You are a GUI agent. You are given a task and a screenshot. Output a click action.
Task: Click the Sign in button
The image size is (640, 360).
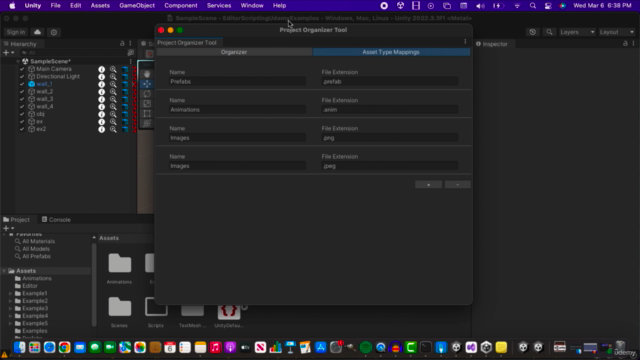16,32
